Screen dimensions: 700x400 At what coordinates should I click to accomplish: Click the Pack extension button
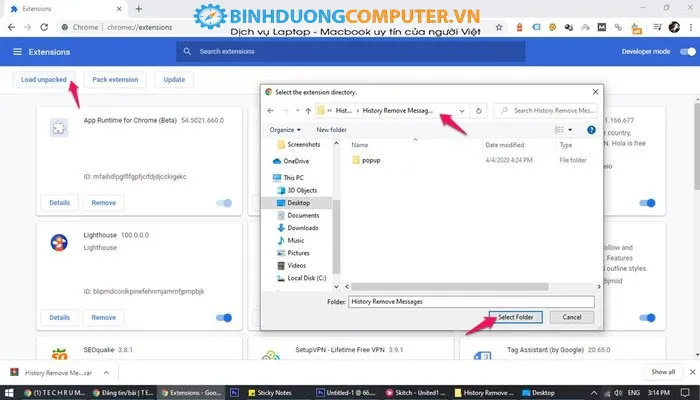coord(115,79)
